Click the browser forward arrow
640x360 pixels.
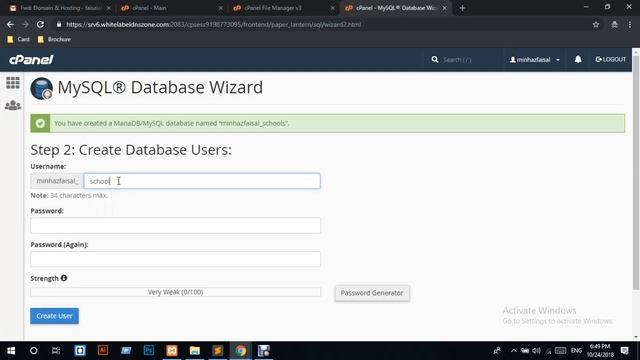pyautogui.click(x=25, y=24)
